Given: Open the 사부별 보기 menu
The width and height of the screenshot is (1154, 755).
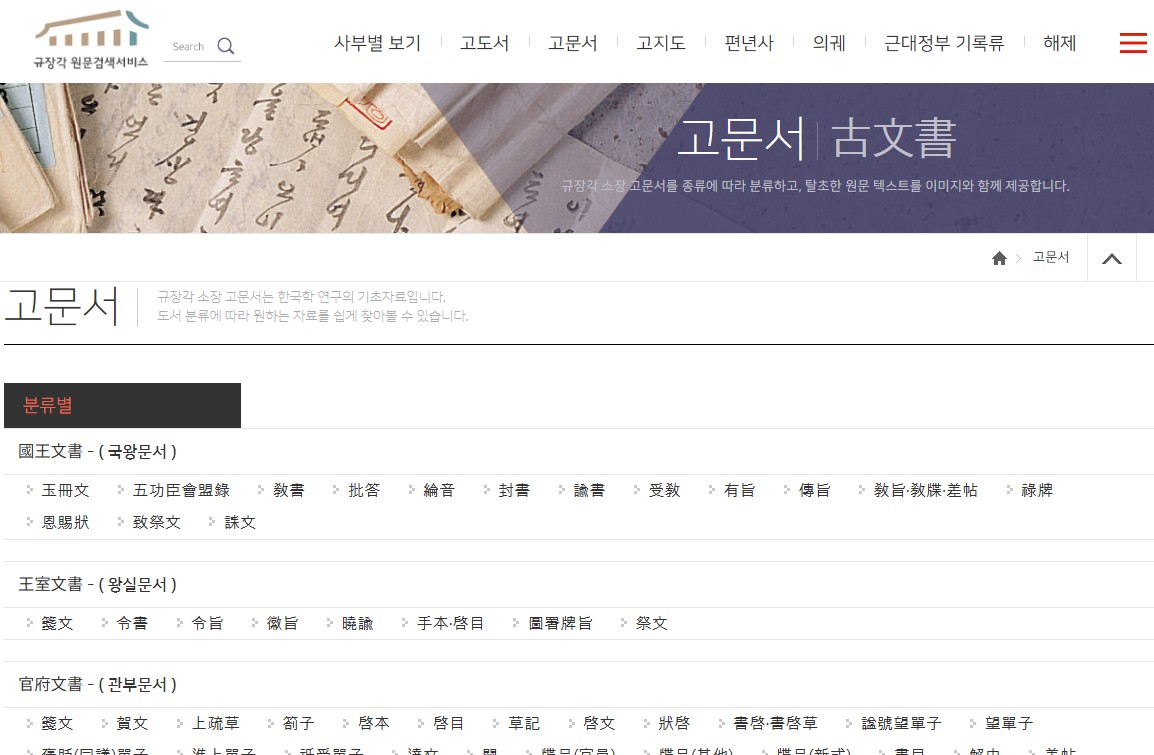Looking at the screenshot, I should click(x=377, y=43).
